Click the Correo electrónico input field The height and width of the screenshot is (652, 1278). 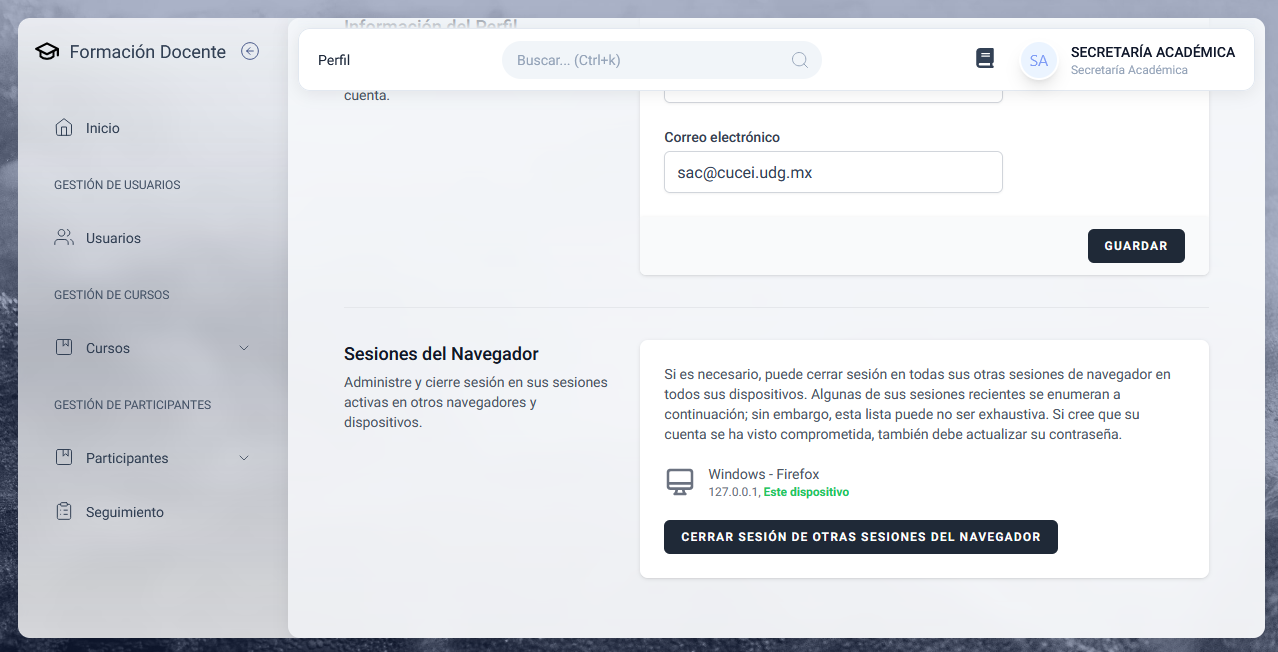pos(832,172)
